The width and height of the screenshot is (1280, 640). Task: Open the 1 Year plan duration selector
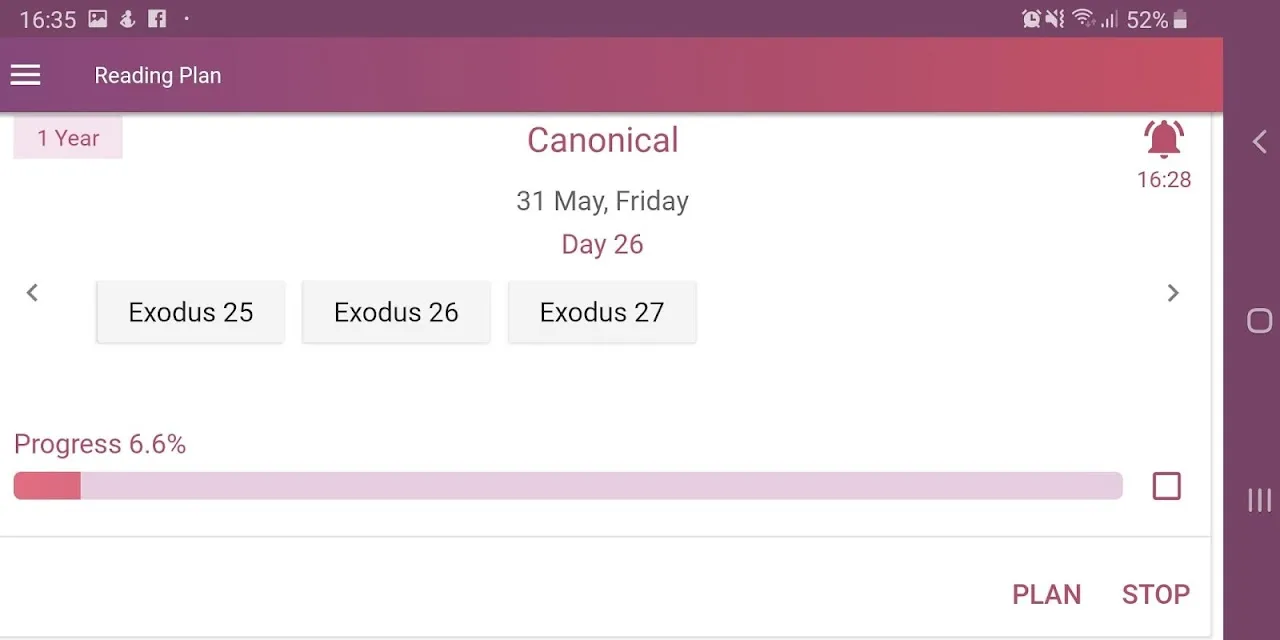[x=68, y=138]
